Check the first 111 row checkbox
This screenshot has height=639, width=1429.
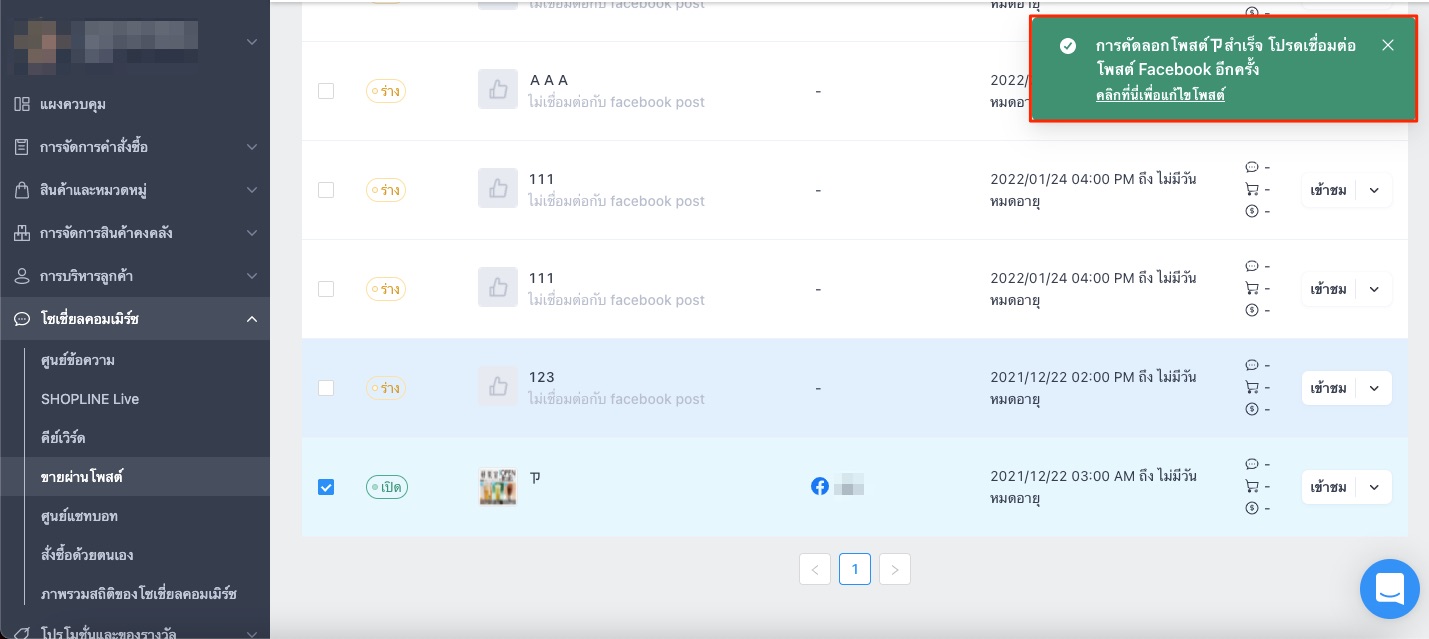tap(326, 190)
